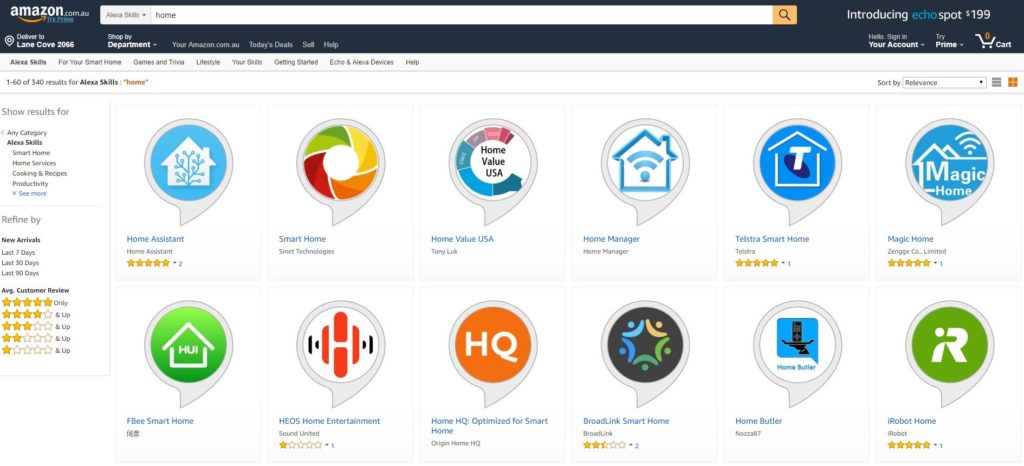Open For Your Smart Home tab
The image size is (1024, 466).
89,62
